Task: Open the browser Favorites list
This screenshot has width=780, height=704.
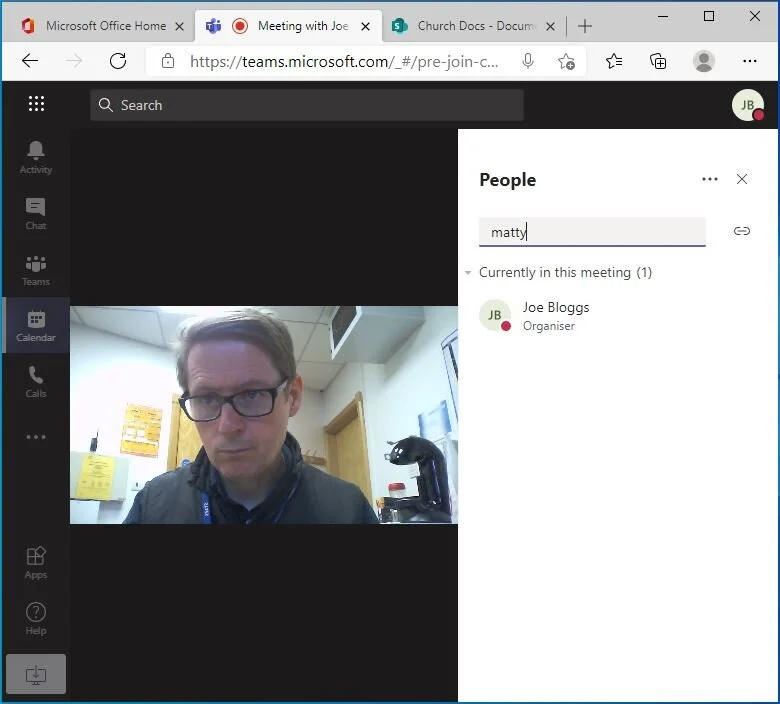Action: click(x=614, y=61)
